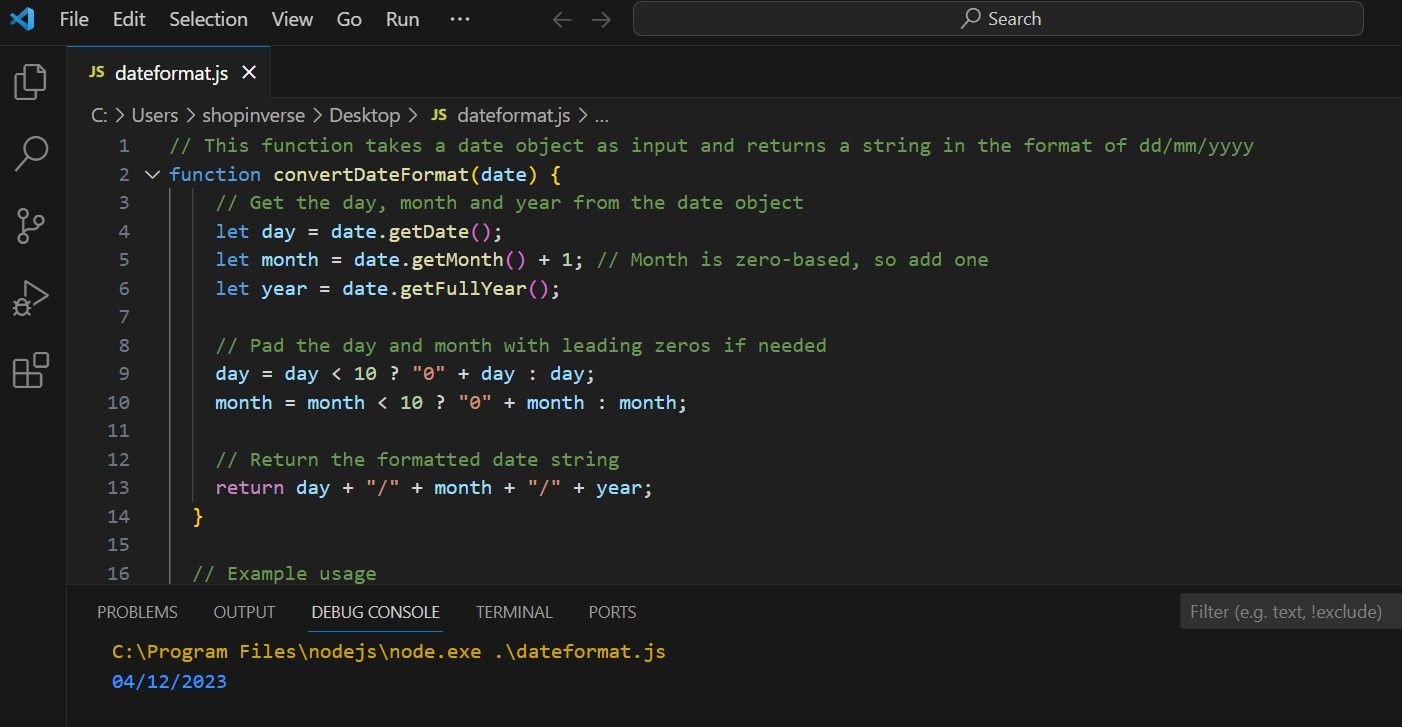Click the dateformat.js breadcrumb segment
The image size is (1402, 727).
click(x=513, y=115)
